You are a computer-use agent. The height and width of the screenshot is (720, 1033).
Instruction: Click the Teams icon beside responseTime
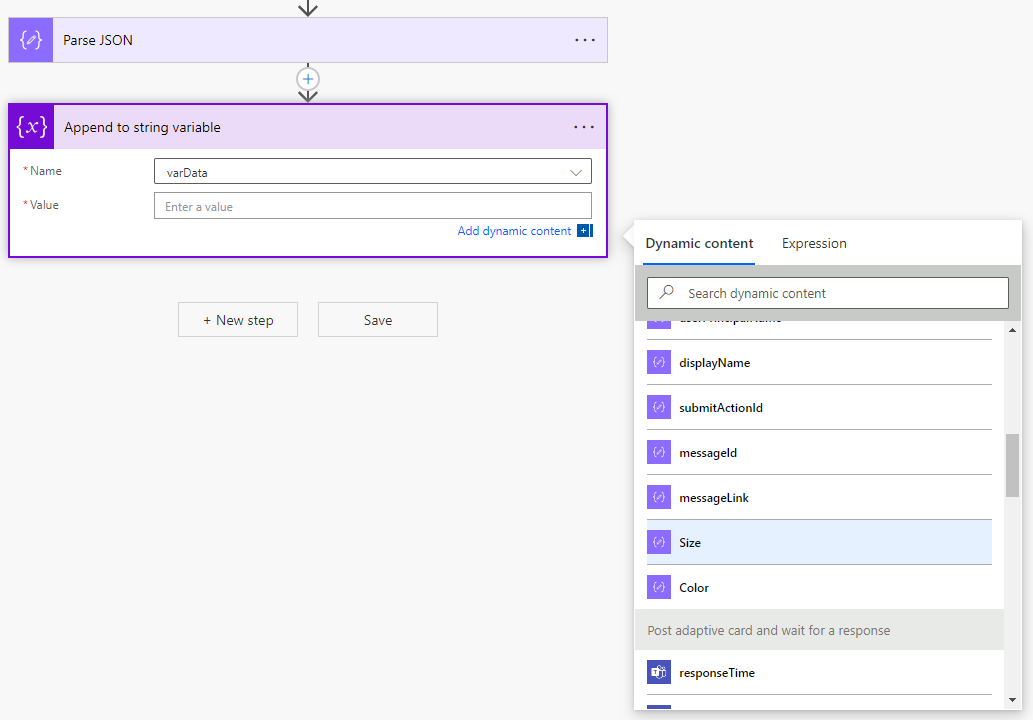(658, 673)
